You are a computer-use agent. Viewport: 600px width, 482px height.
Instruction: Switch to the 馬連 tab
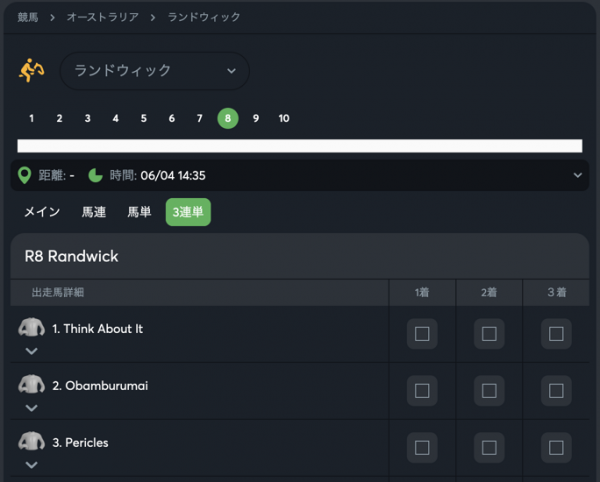tap(94, 212)
